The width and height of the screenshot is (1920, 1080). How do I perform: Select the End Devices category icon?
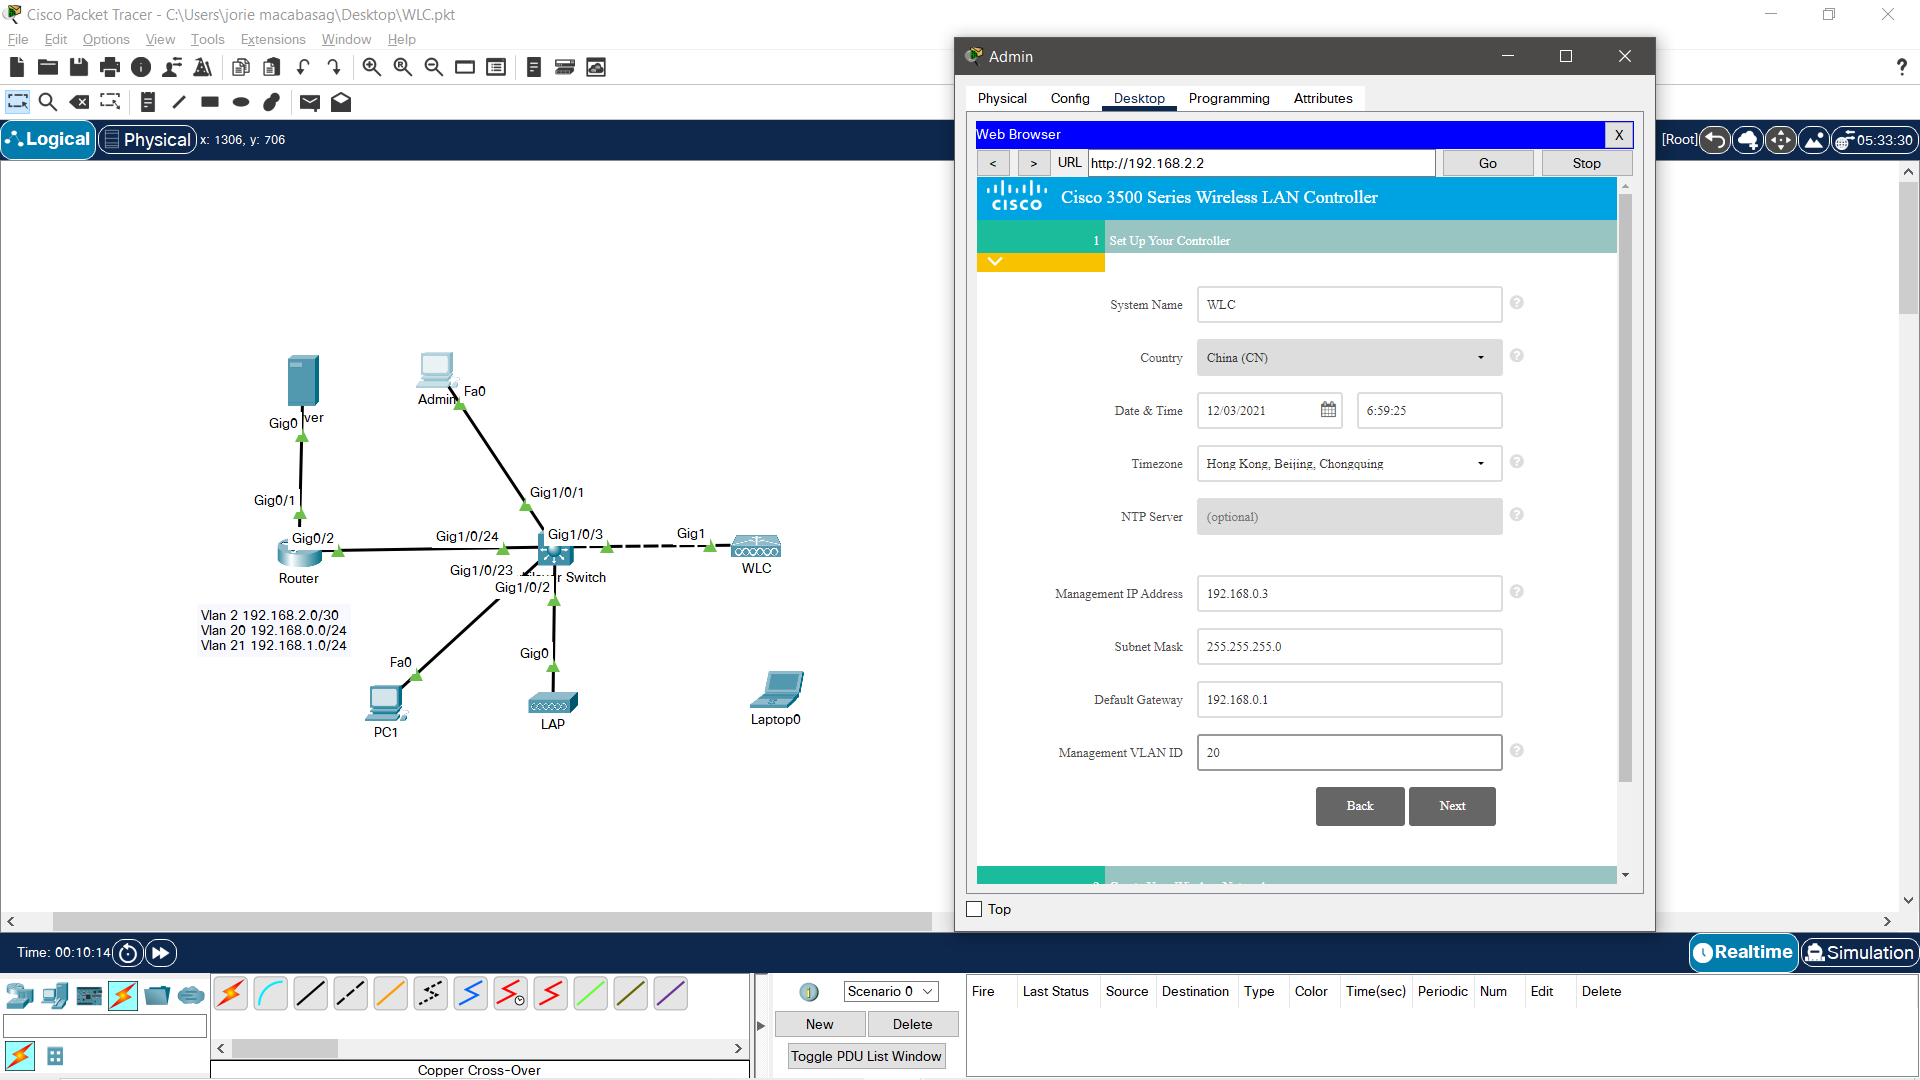[56, 995]
